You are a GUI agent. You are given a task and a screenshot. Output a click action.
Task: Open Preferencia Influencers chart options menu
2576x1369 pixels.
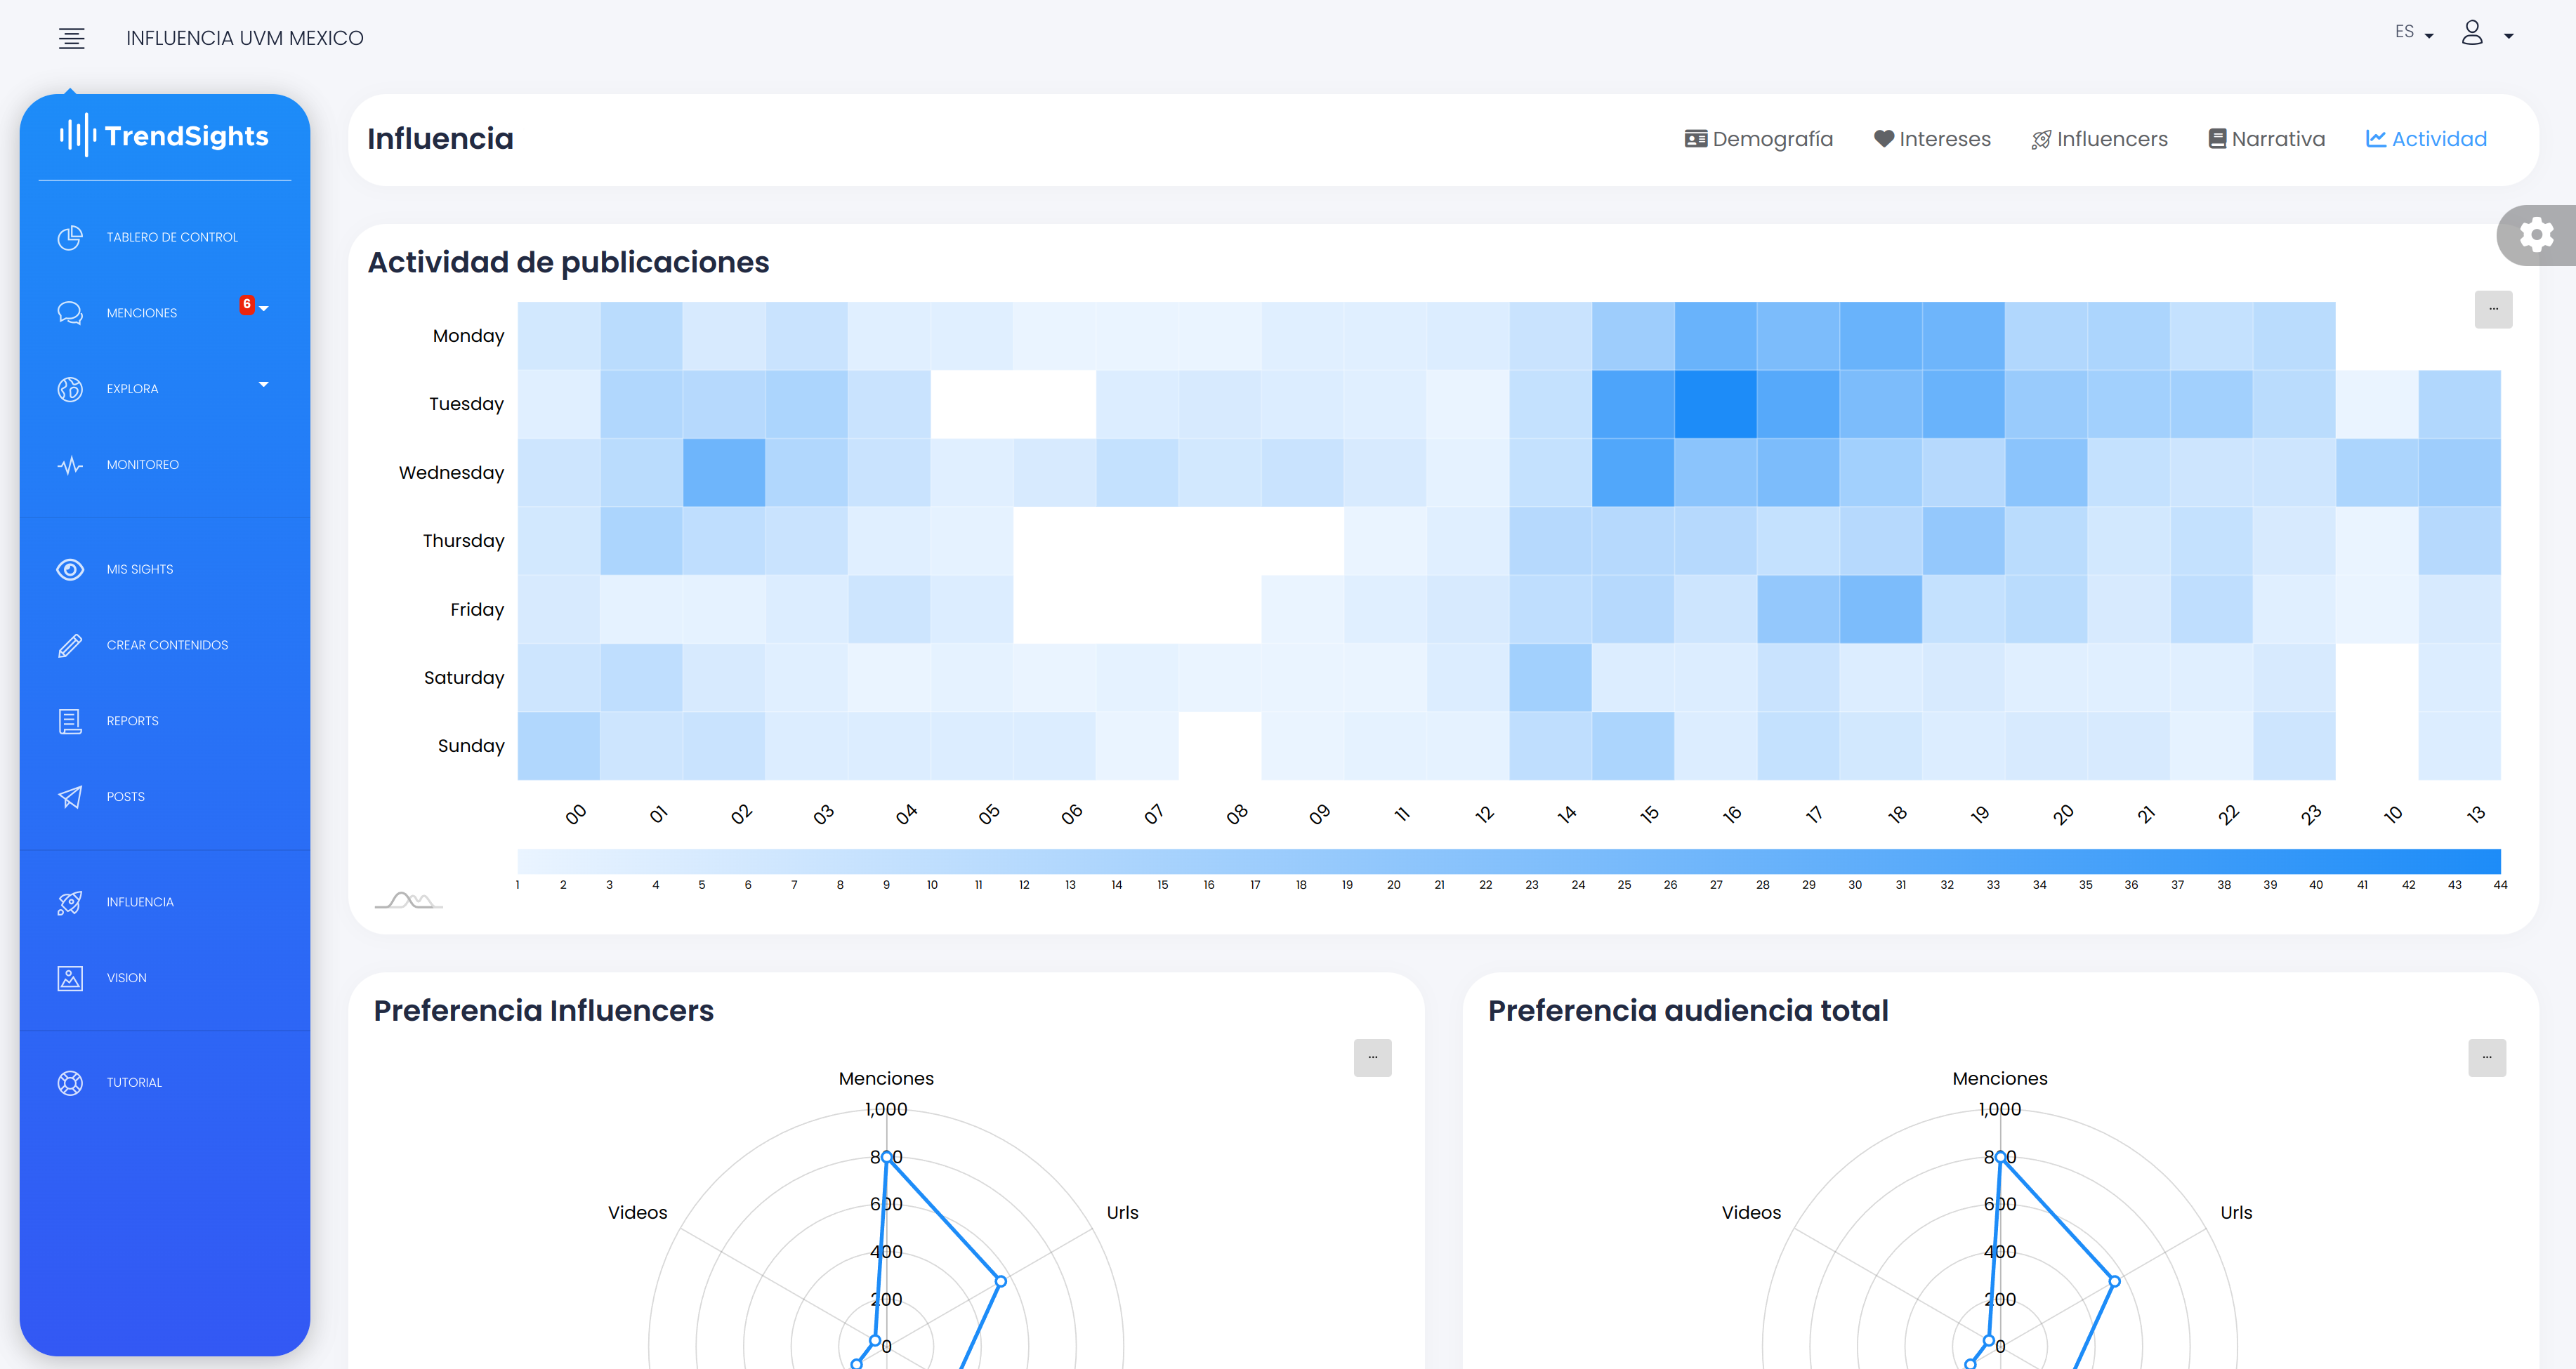[1373, 1057]
